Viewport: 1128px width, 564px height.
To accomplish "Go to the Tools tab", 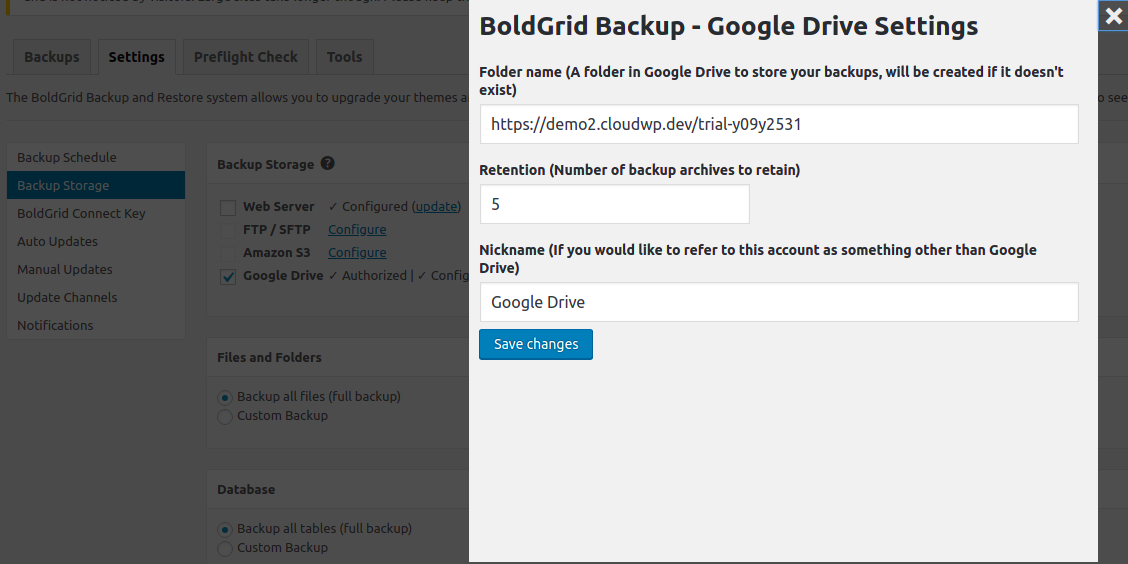I will [344, 57].
